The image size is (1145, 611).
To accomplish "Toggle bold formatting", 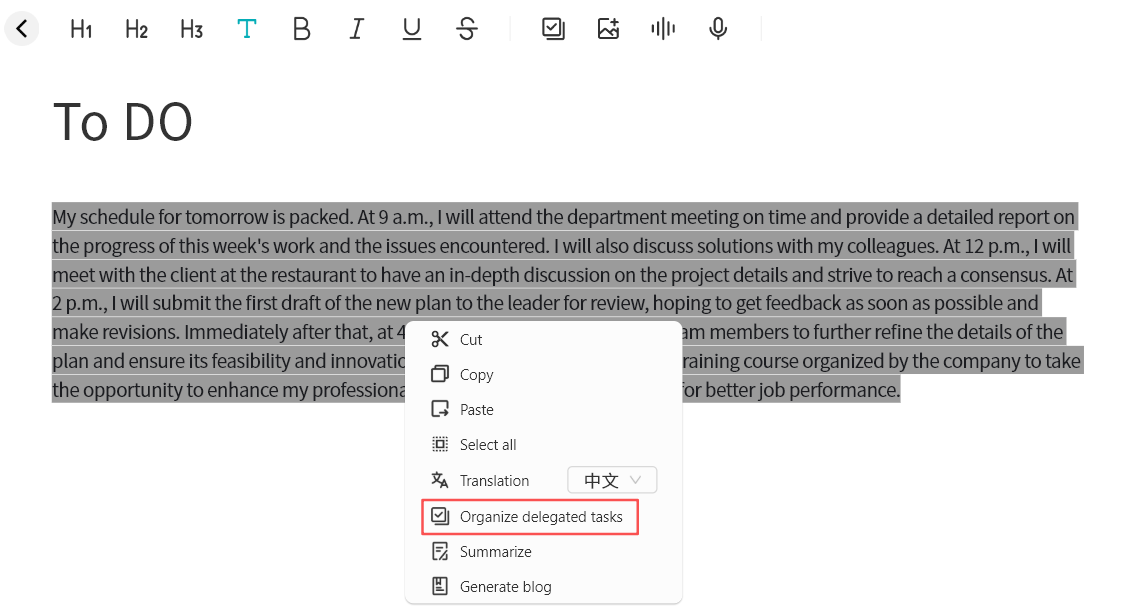I will tap(301, 29).
